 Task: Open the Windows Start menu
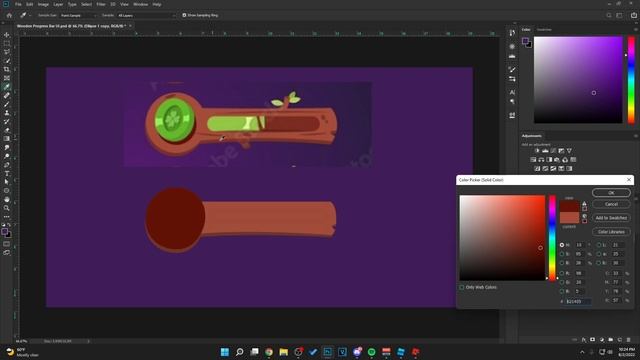click(224, 352)
